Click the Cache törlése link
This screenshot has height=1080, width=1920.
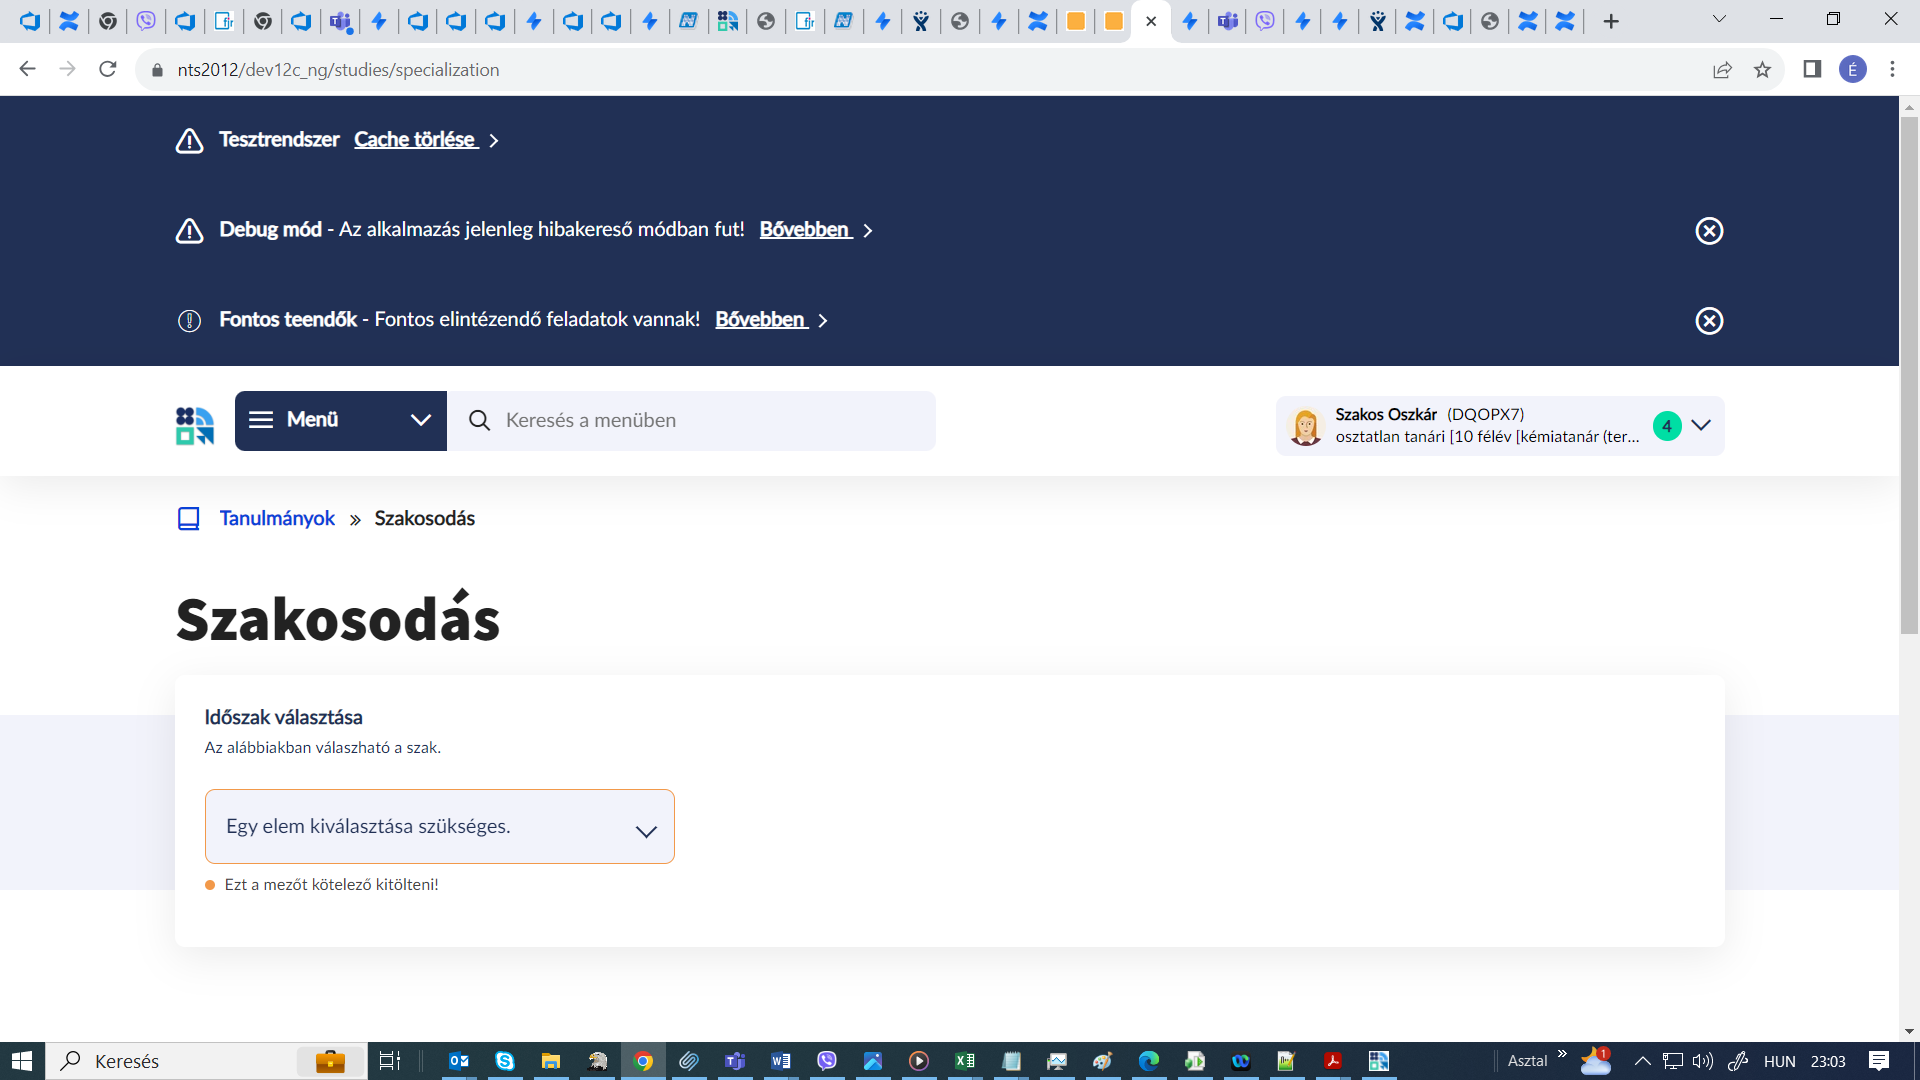(x=415, y=140)
